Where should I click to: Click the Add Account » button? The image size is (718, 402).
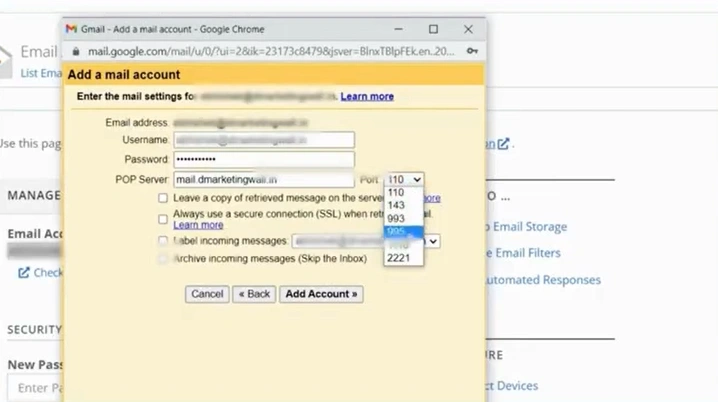pos(321,294)
